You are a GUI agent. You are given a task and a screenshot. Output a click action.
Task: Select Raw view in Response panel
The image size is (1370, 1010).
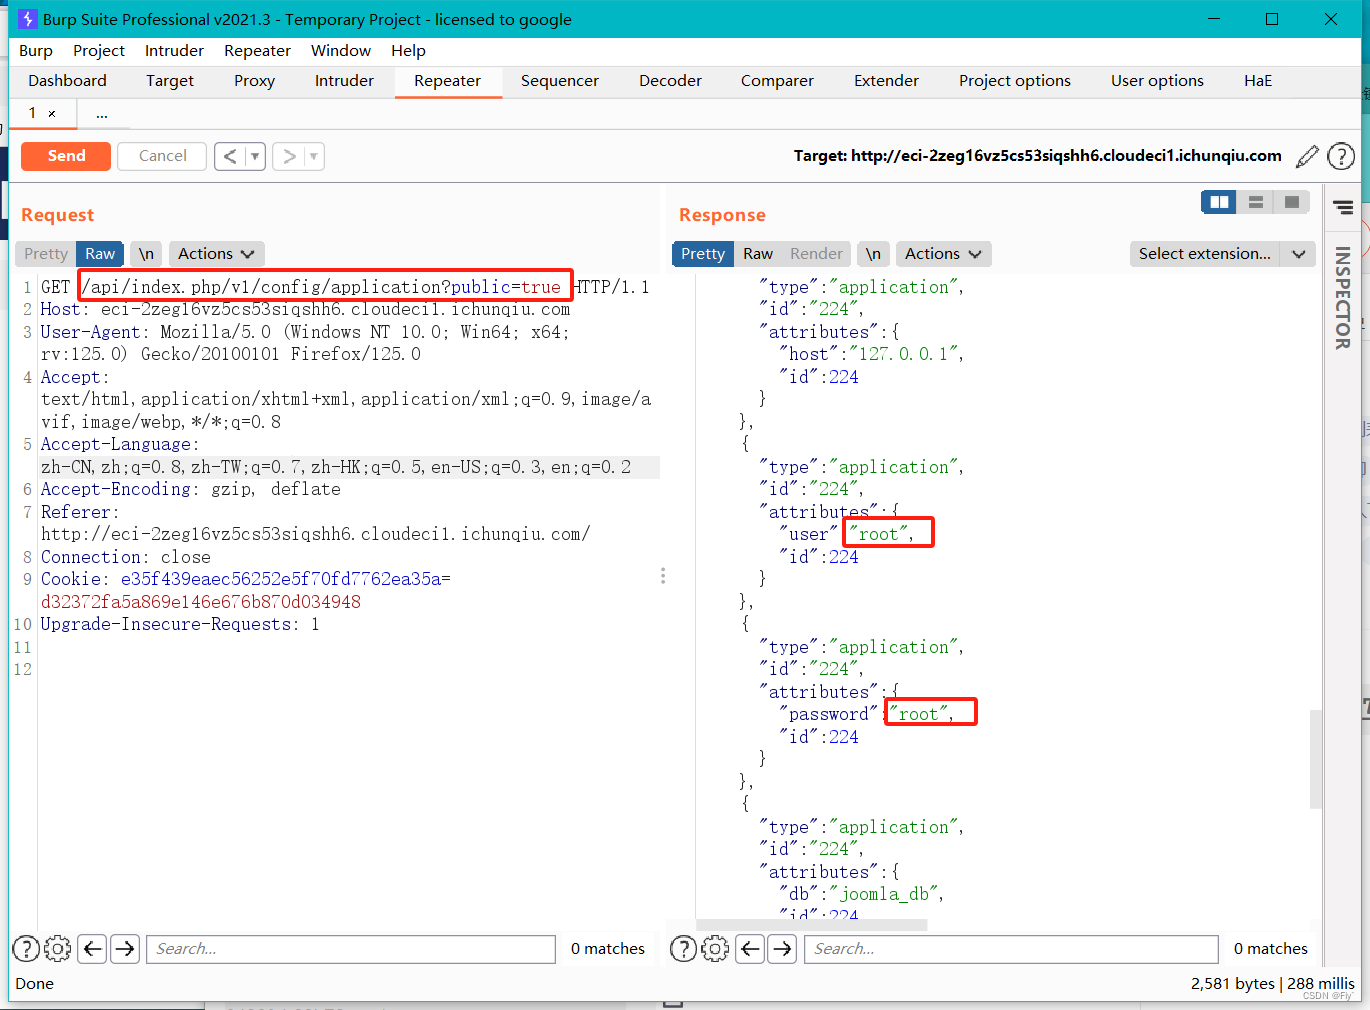[758, 254]
